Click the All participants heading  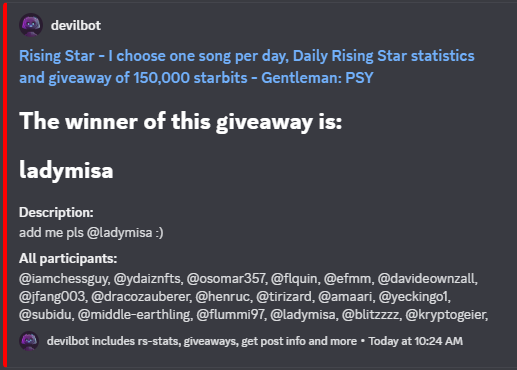click(68, 259)
